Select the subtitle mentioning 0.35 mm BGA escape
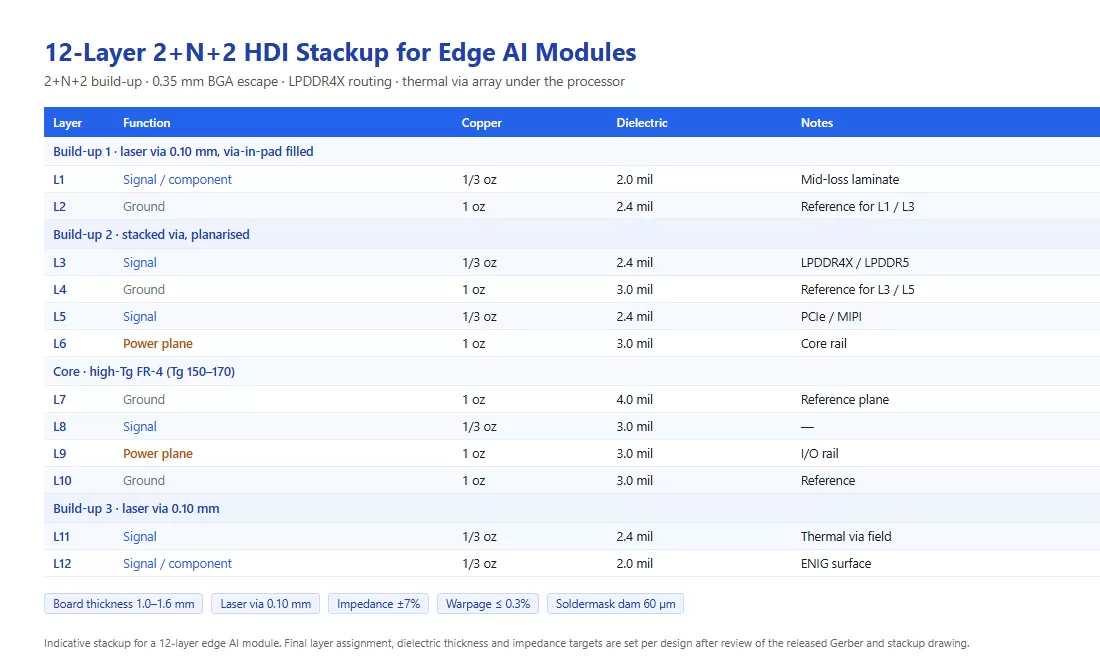Screen dimensions: 1100x660 [x=334, y=81]
